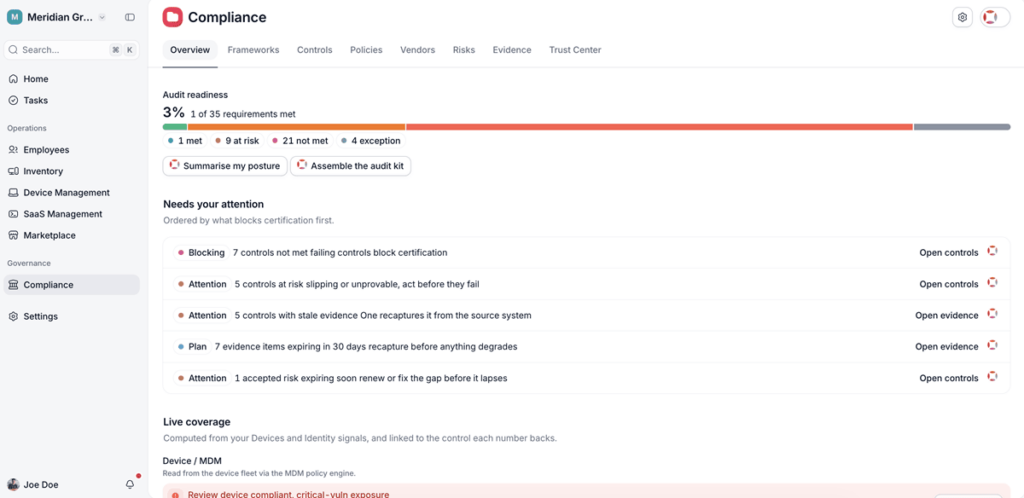
Task: Click the red not-met segment of readiness bar
Action: coord(659,127)
